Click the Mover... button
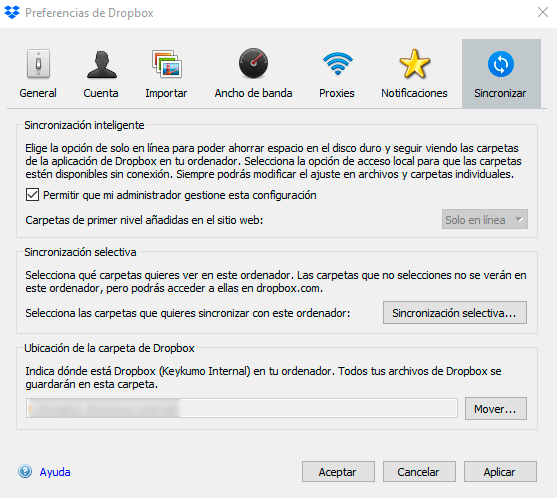The image size is (557, 498). coord(496,408)
